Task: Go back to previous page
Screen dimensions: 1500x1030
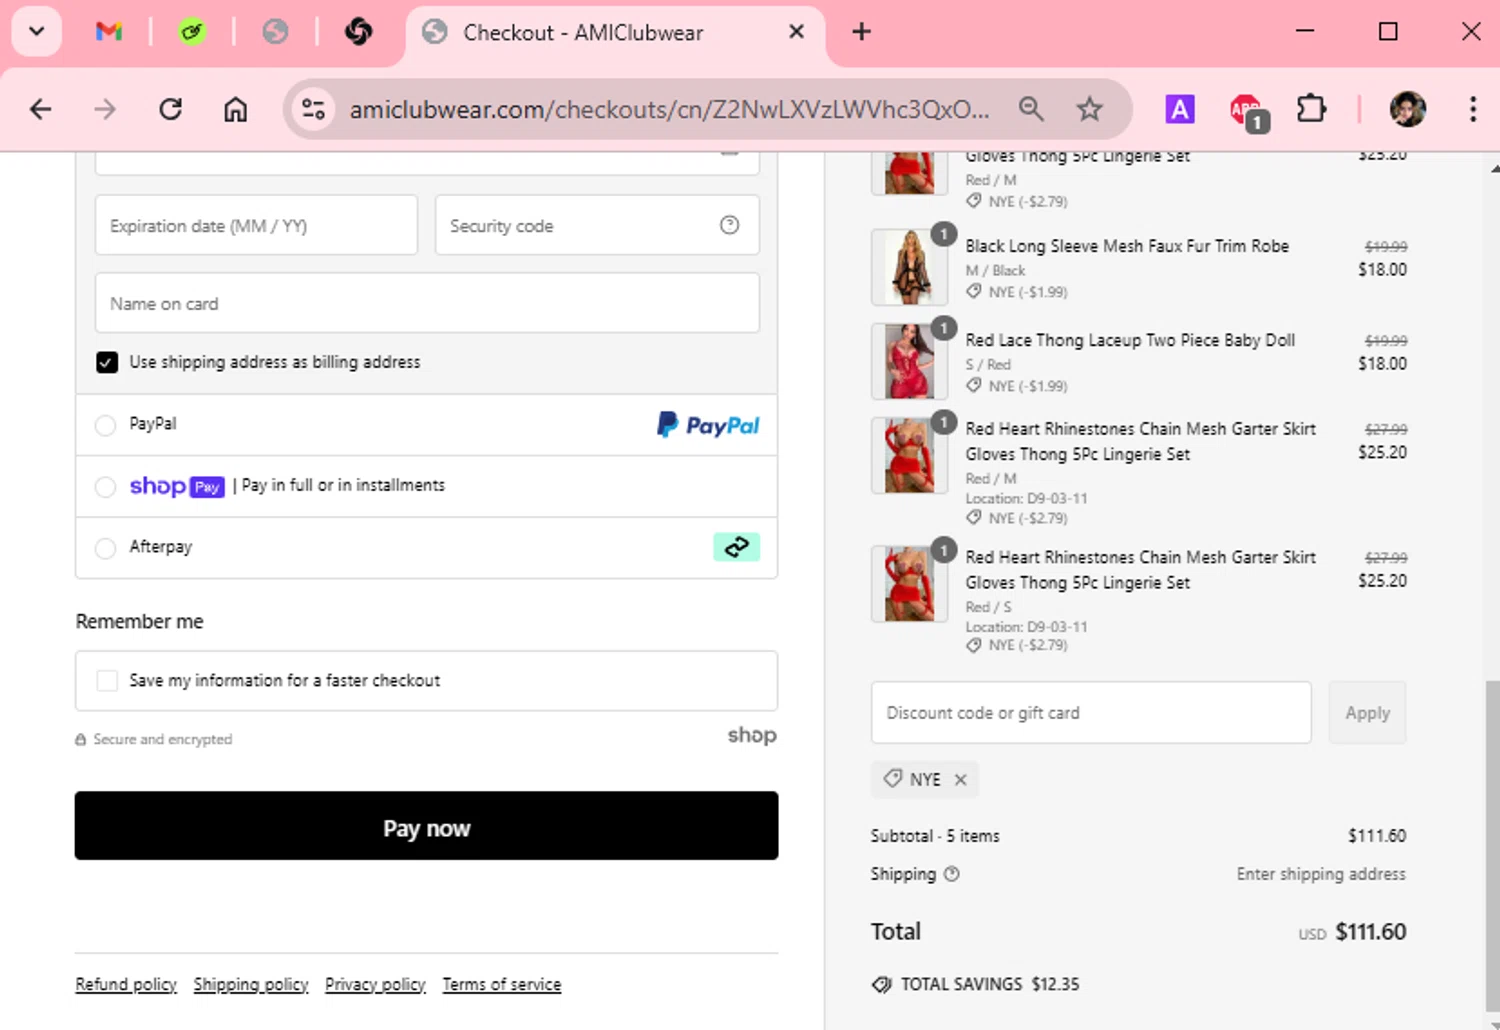Action: (x=41, y=109)
